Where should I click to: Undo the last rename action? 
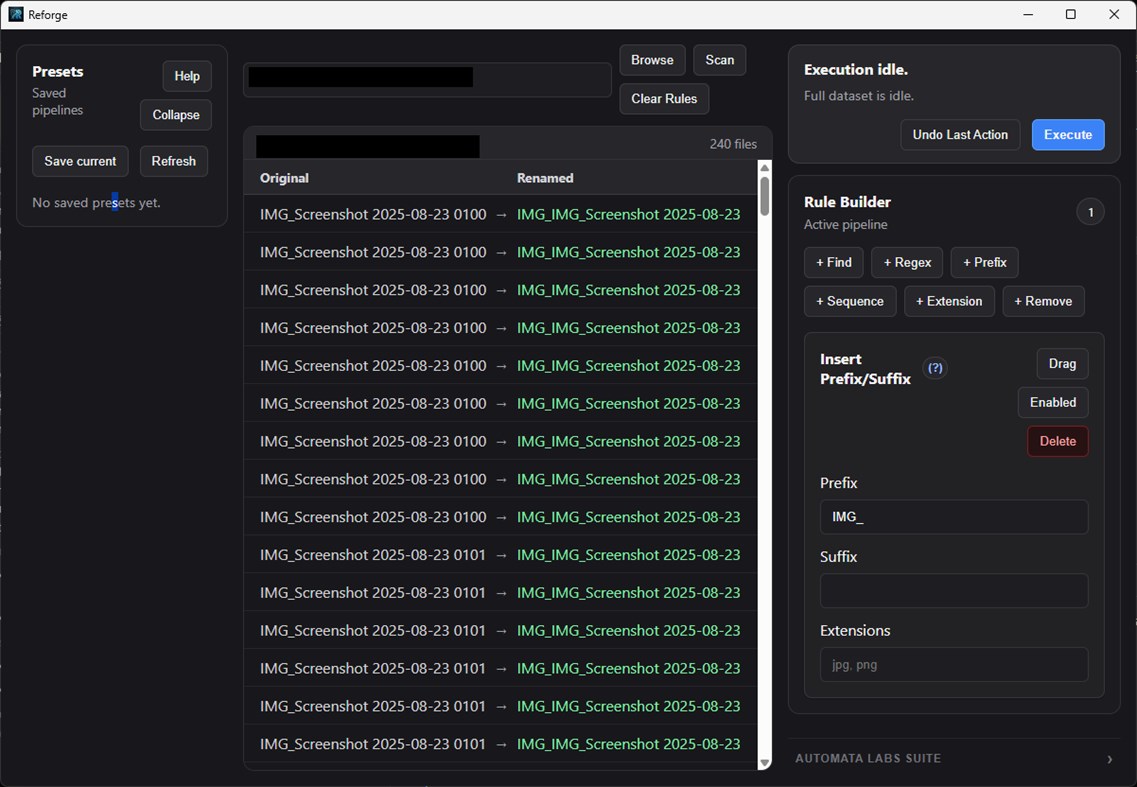959,134
